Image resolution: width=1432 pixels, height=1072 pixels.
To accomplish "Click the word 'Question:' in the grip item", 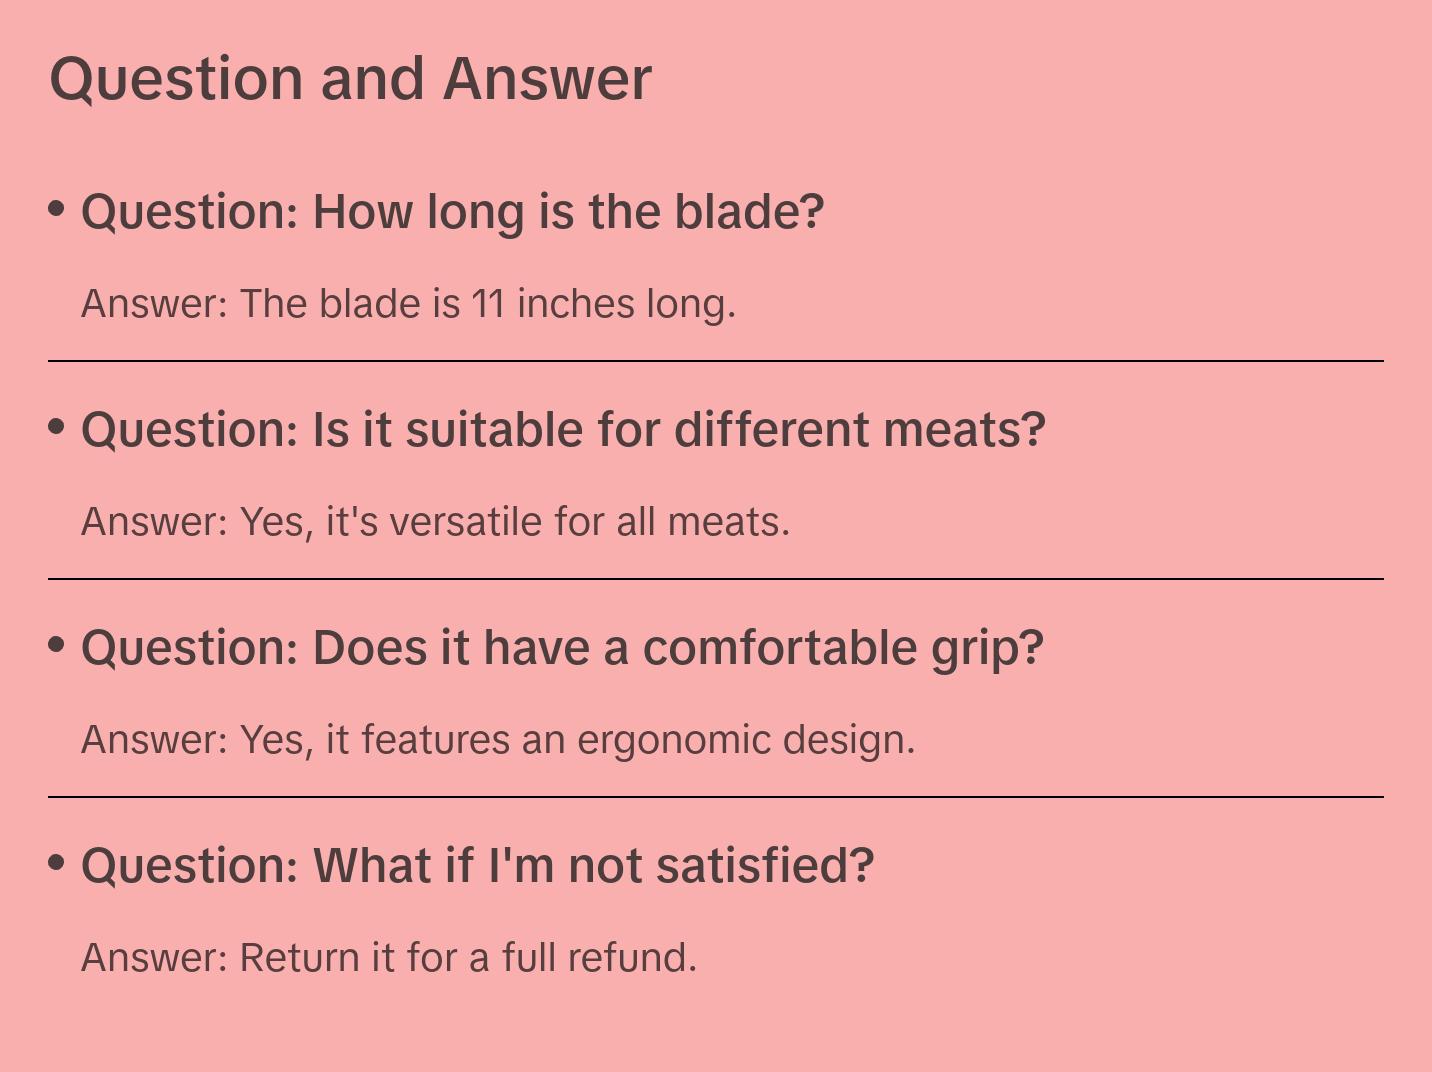I will coord(190,648).
